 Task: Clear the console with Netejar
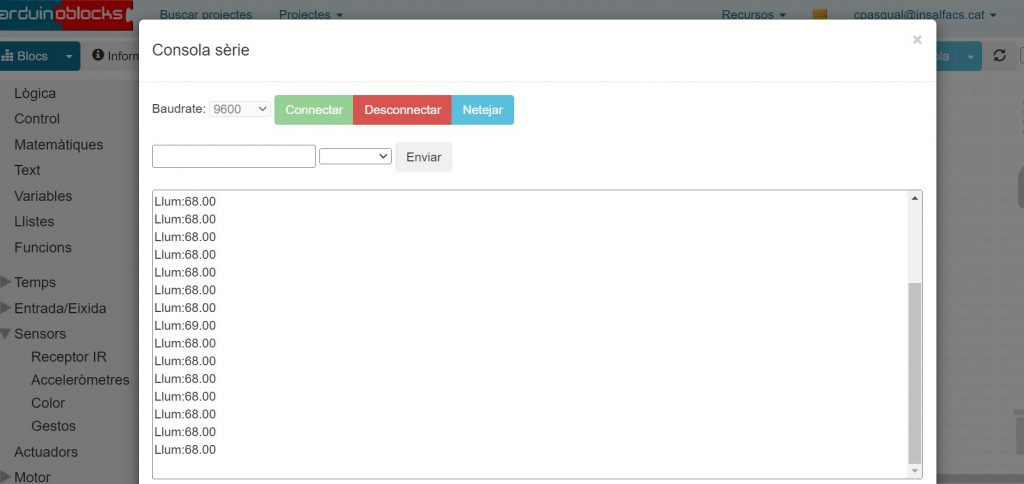pos(482,110)
